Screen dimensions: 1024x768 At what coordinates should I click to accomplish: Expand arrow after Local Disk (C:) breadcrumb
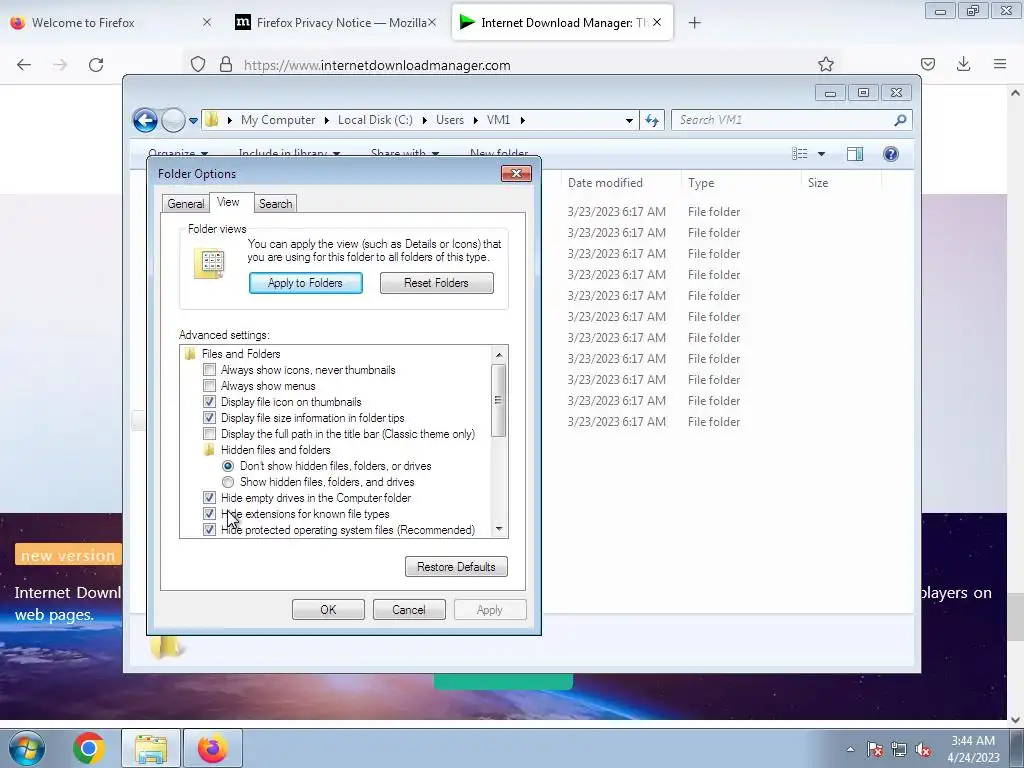click(x=424, y=120)
